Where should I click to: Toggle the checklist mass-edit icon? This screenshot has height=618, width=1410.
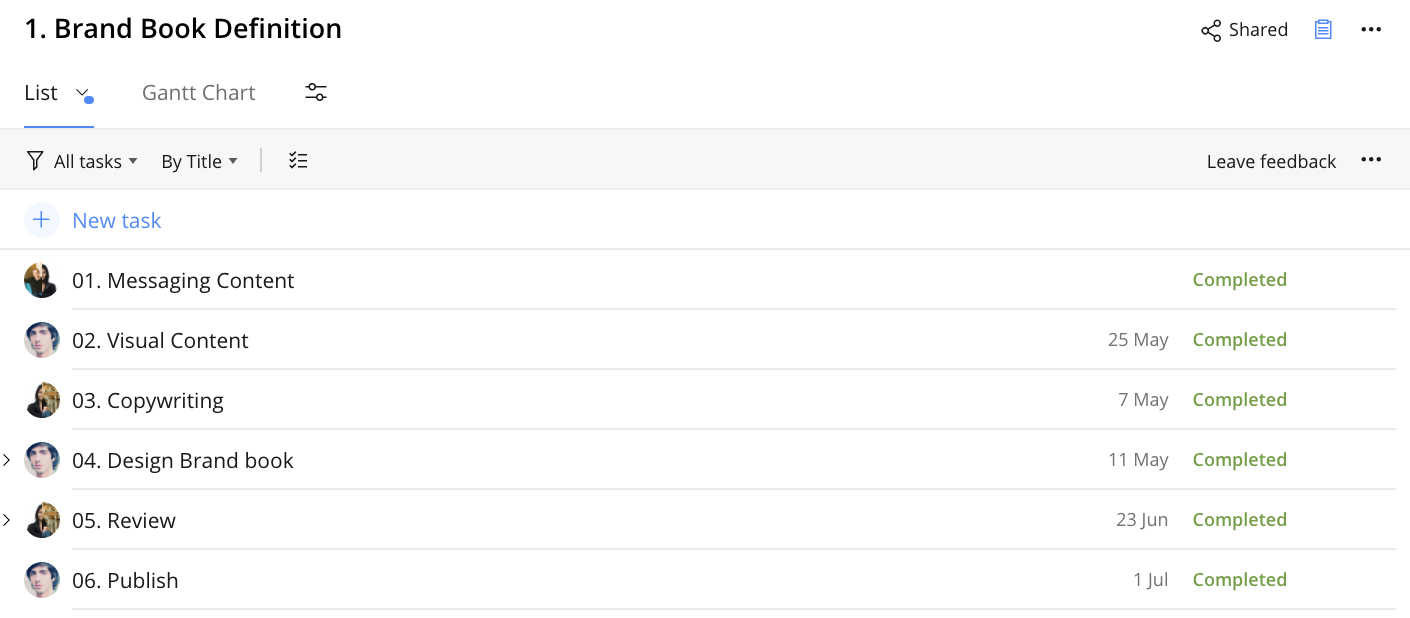pyautogui.click(x=298, y=161)
